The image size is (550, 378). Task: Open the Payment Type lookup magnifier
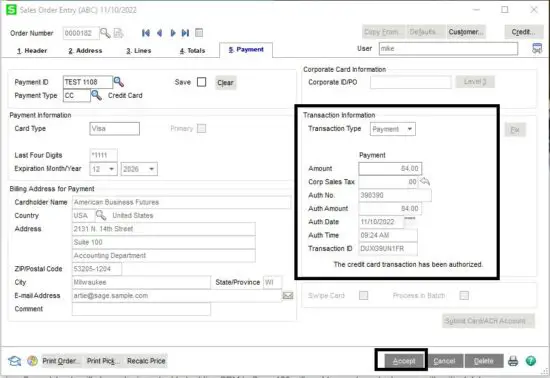(x=96, y=95)
